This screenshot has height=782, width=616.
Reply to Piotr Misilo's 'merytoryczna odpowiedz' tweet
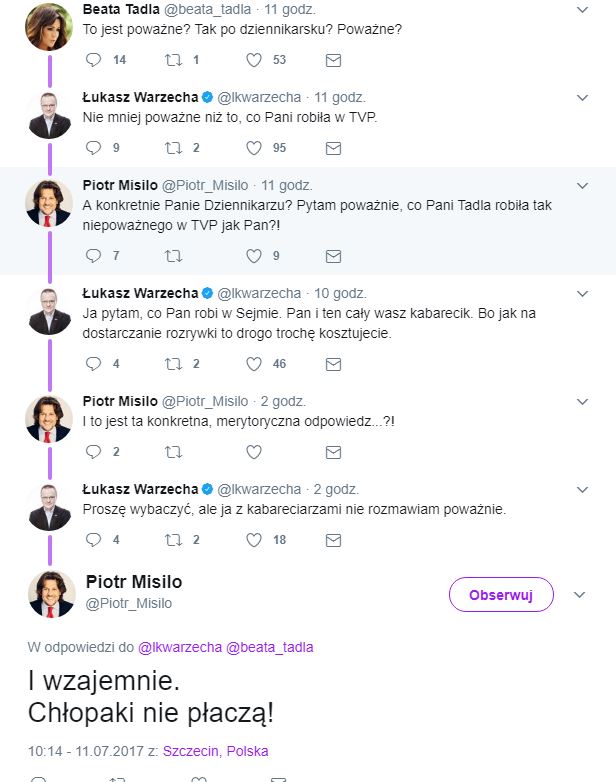pyautogui.click(x=94, y=452)
